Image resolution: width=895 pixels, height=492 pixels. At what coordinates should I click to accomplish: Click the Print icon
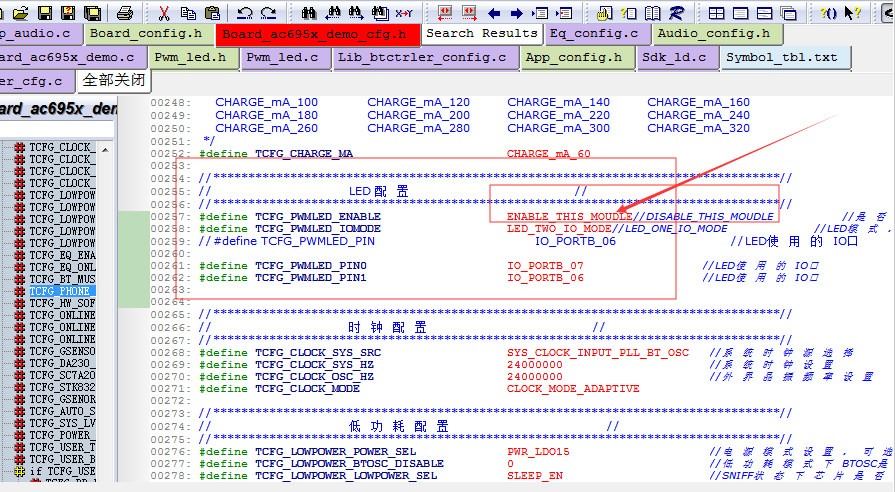(125, 13)
